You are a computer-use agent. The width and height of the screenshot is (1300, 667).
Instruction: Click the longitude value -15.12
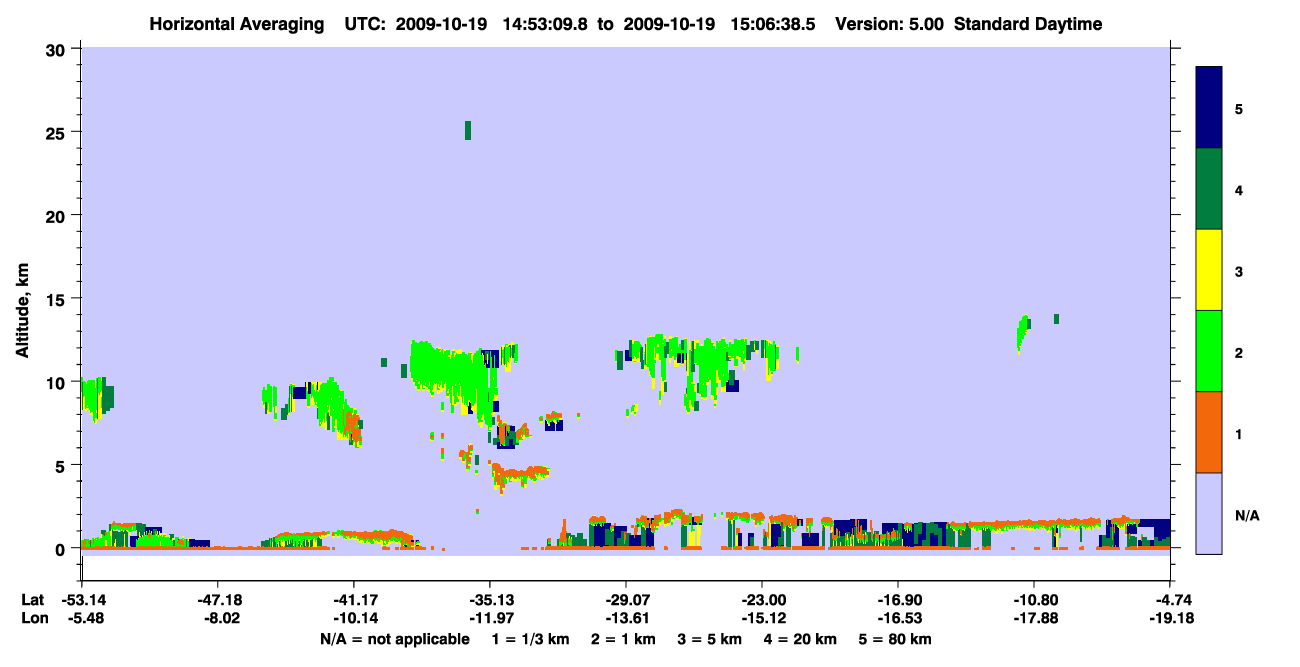point(762,618)
